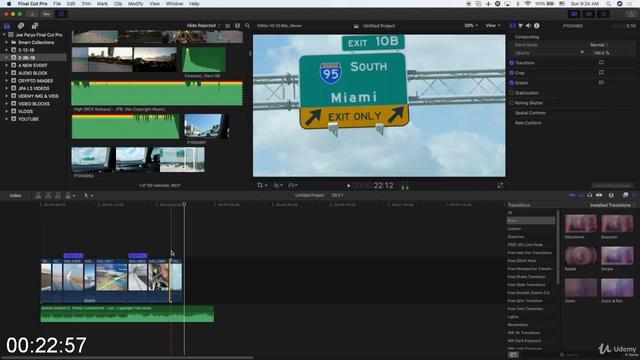Expand the Smart Collections folder
640x360 pixels.
point(7,42)
